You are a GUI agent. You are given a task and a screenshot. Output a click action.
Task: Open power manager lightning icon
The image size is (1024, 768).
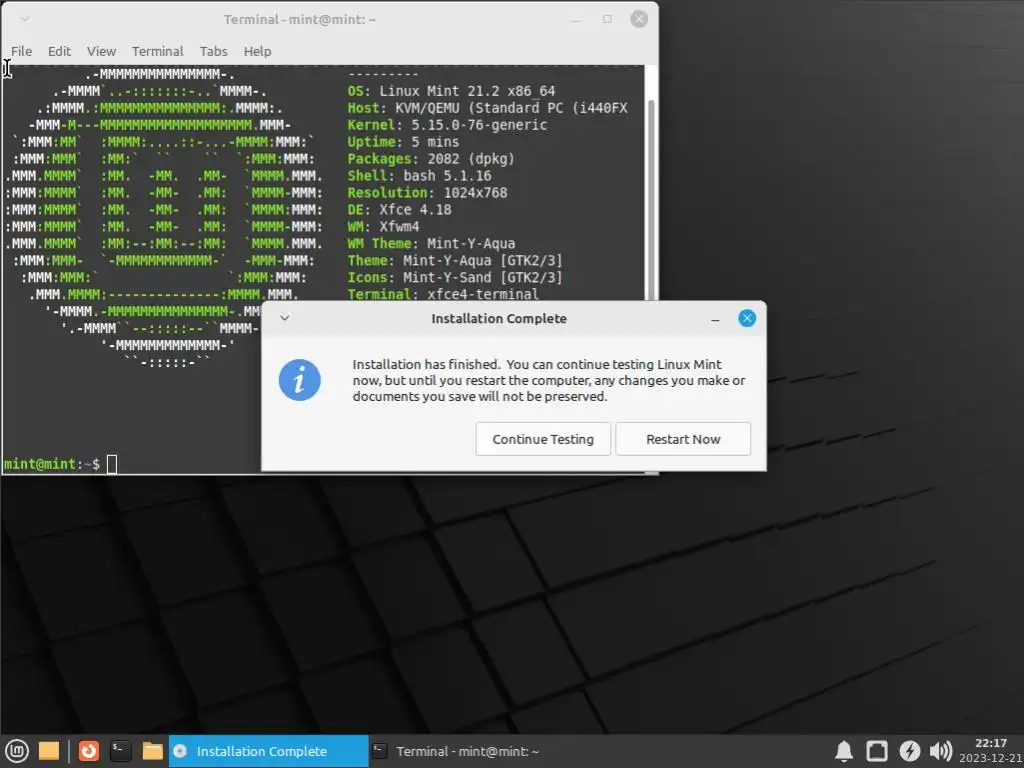[x=909, y=752]
